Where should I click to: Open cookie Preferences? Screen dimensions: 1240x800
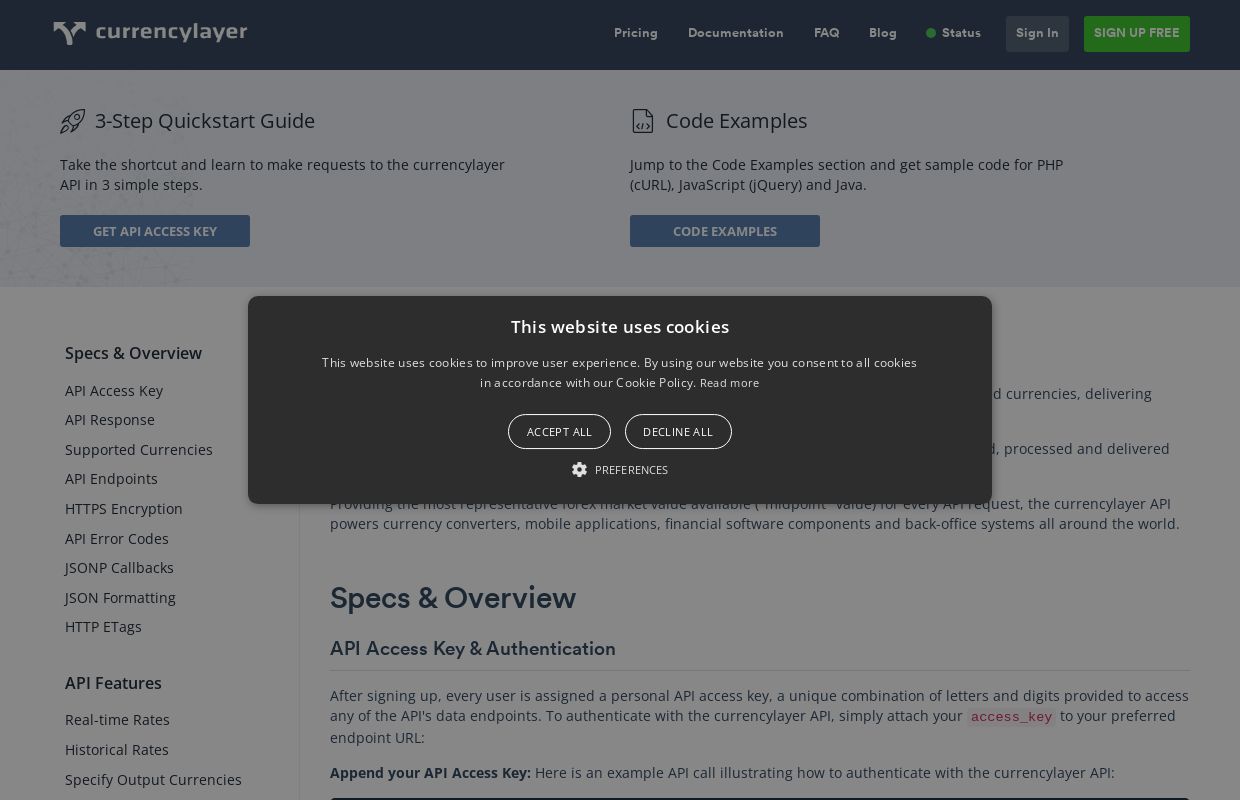[631, 470]
